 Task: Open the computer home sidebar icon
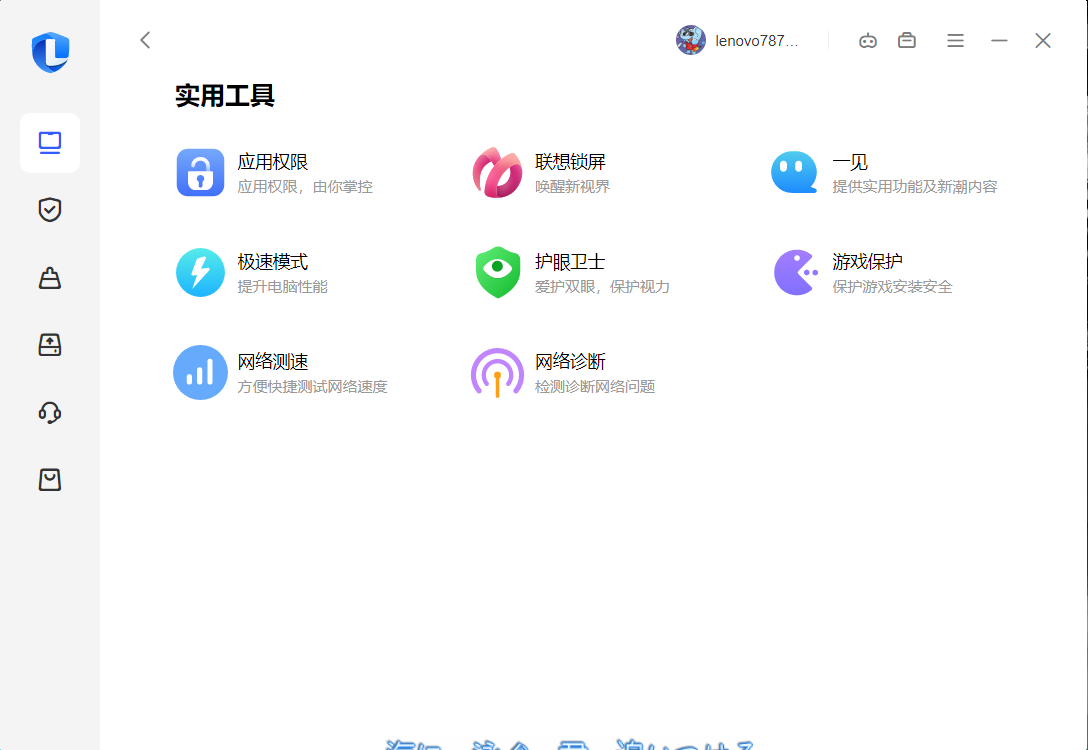pos(50,143)
